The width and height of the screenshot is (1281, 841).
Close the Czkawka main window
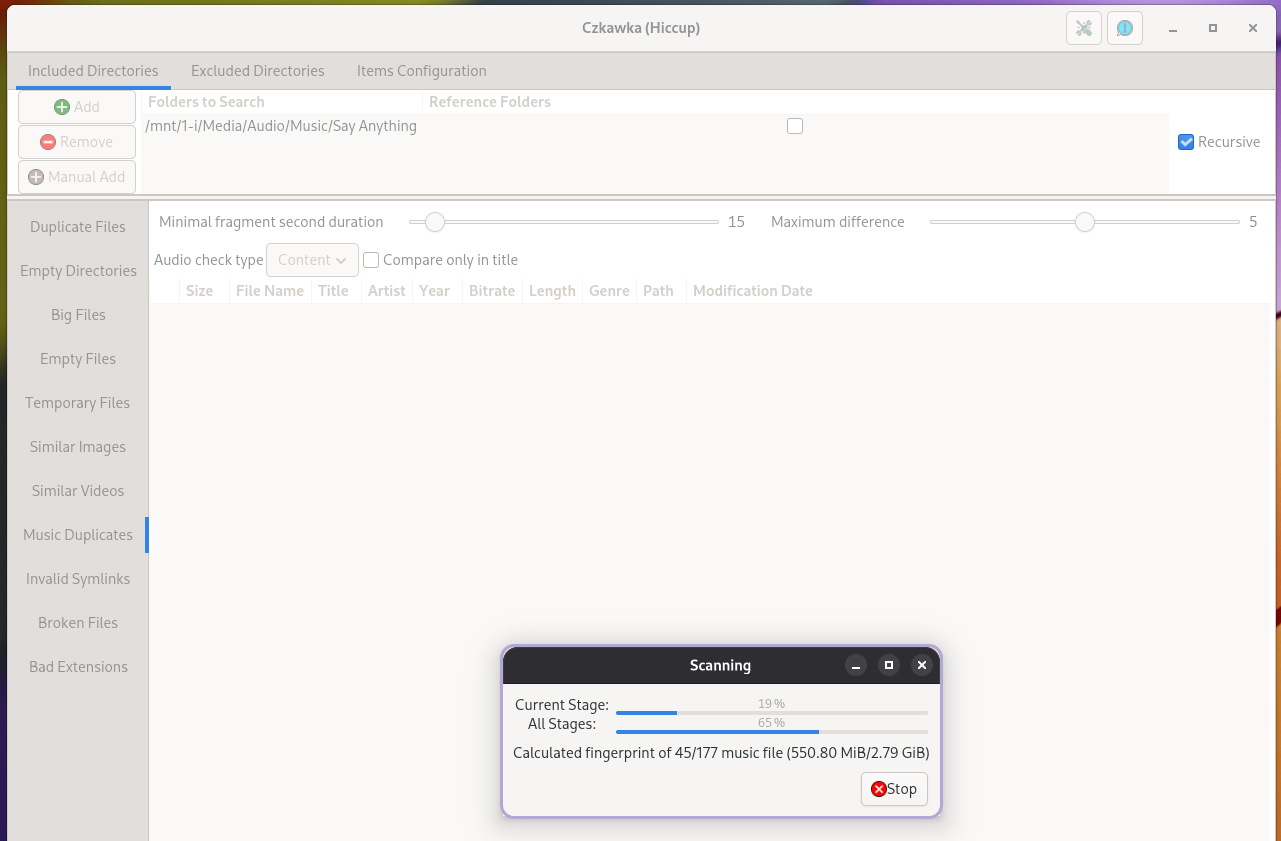[1253, 28]
